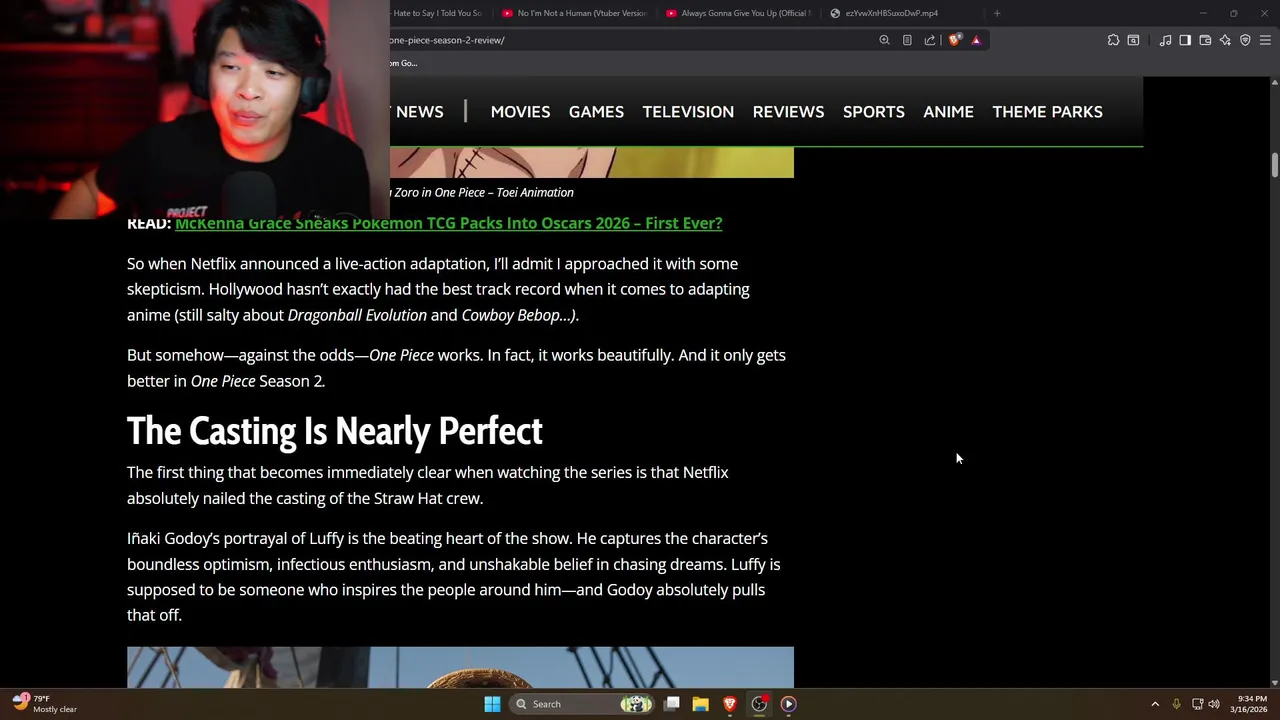1280x720 pixels.
Task: Show hidden system tray icons chevron
Action: 1155,704
